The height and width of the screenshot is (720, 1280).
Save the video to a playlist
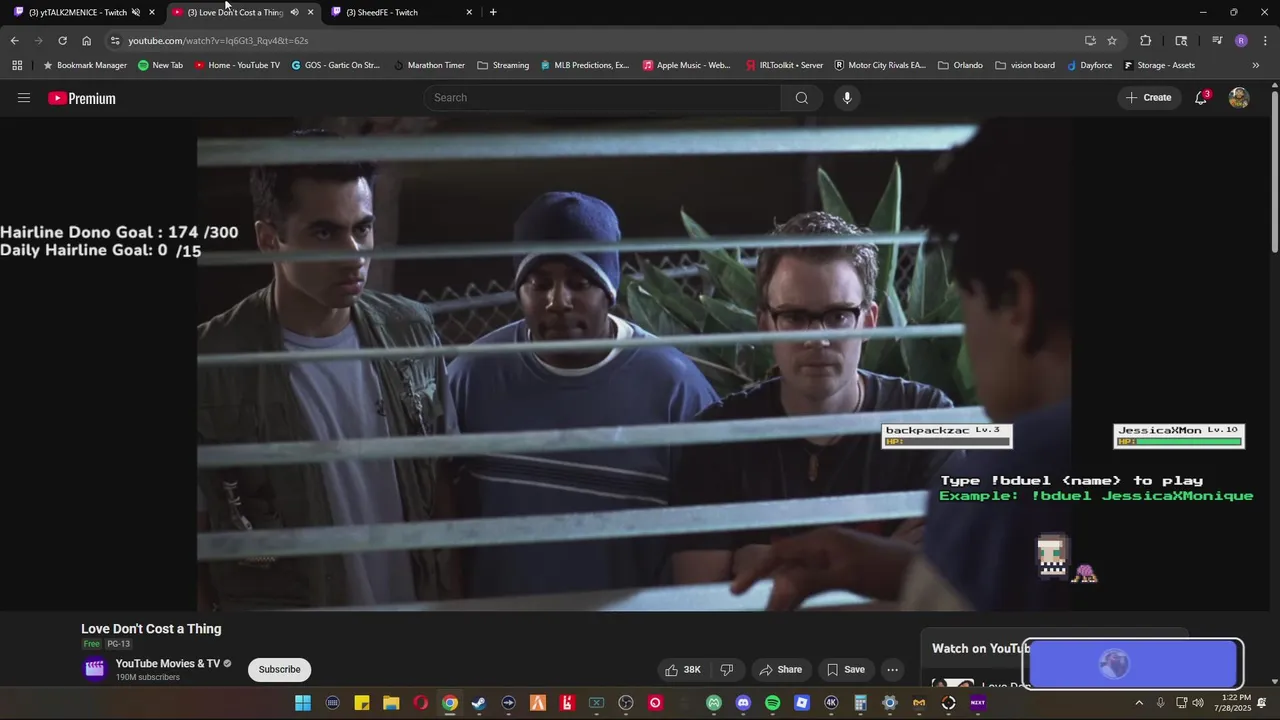click(x=845, y=670)
